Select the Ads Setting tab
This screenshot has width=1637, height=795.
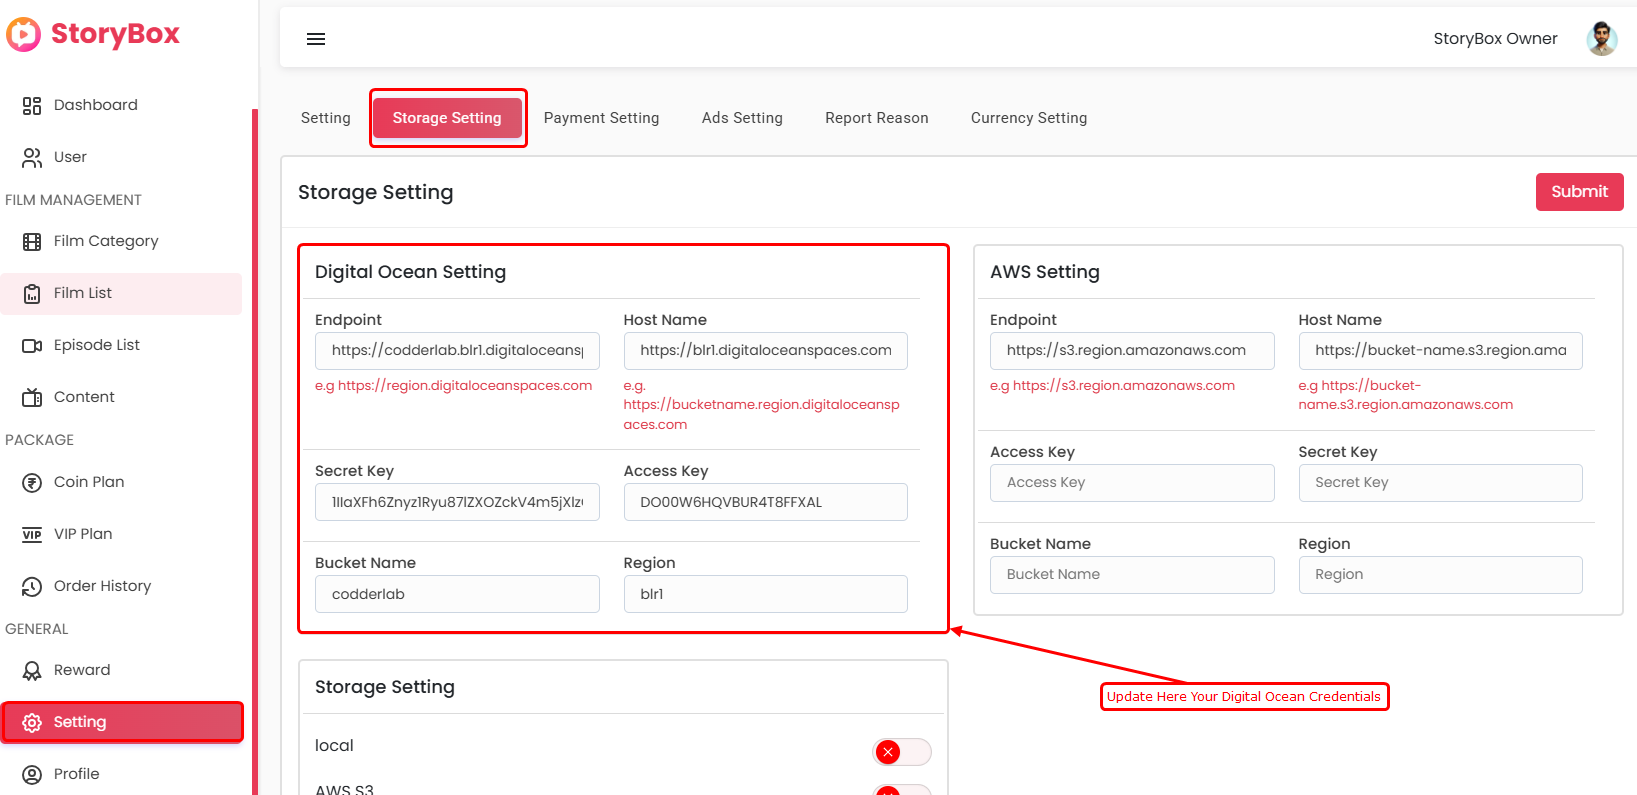tap(742, 118)
